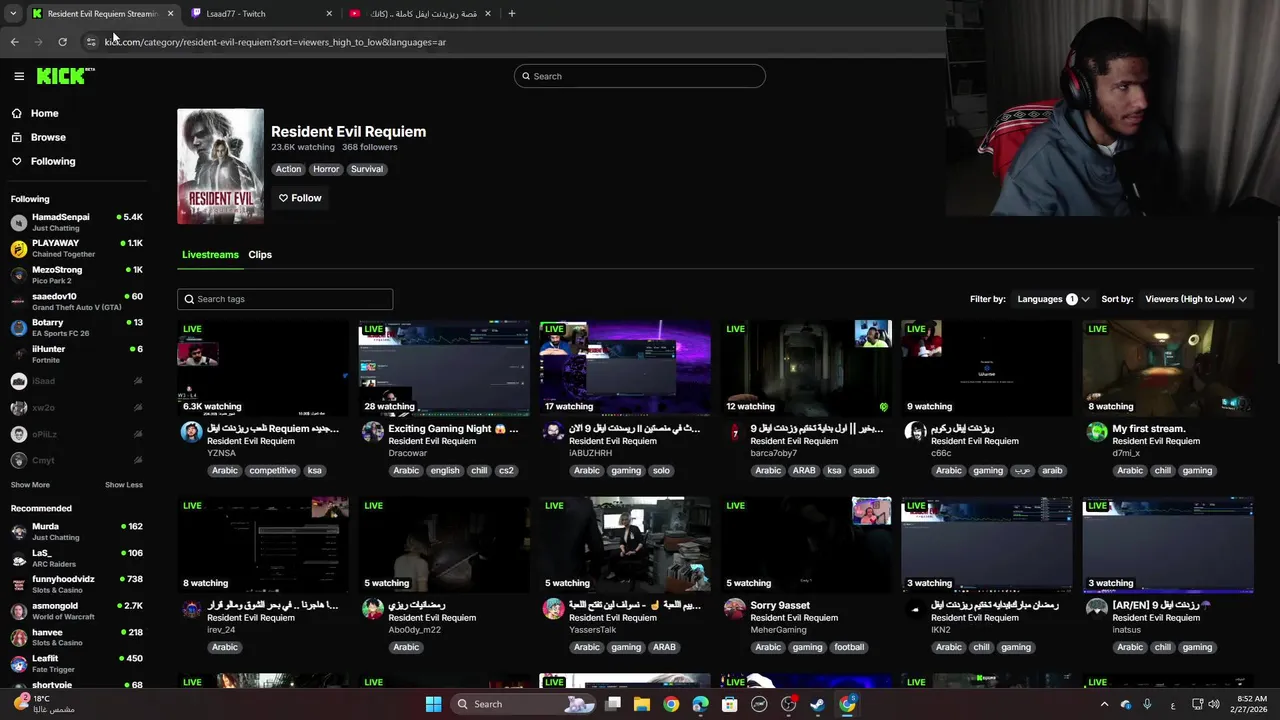Open a new browser tab

pyautogui.click(x=512, y=14)
